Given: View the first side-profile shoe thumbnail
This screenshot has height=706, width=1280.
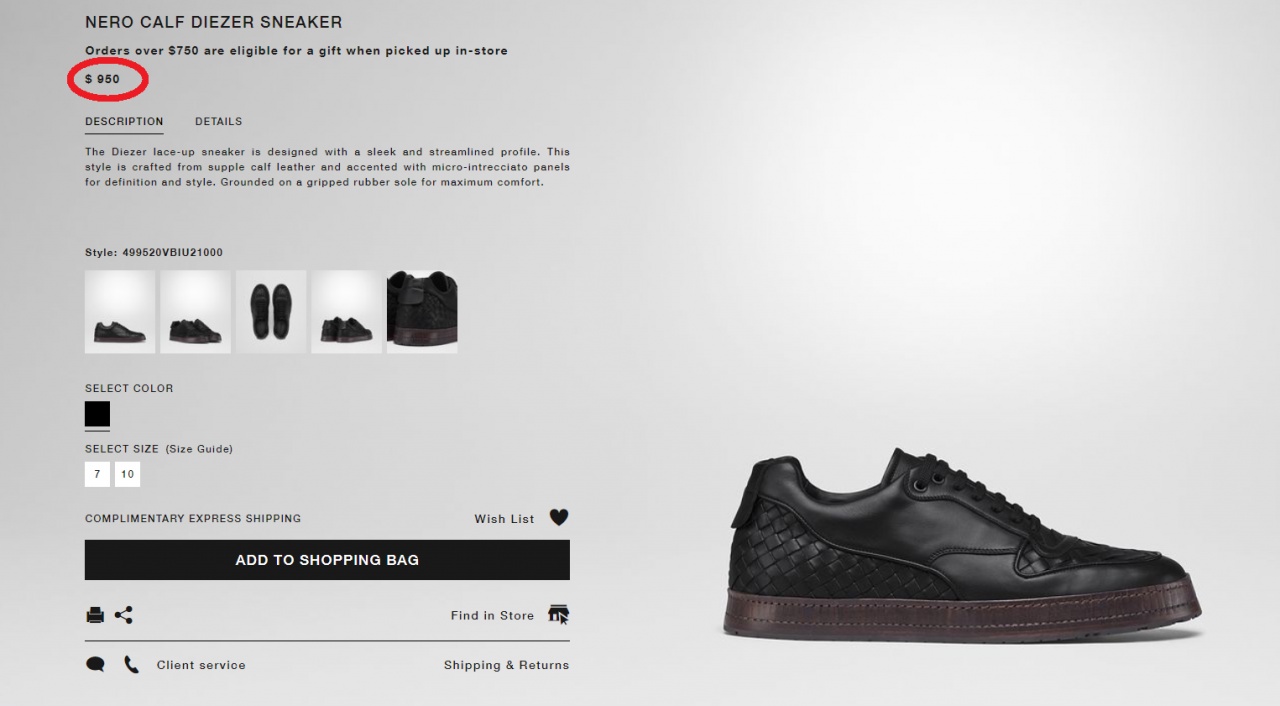Looking at the screenshot, I should (x=120, y=311).
